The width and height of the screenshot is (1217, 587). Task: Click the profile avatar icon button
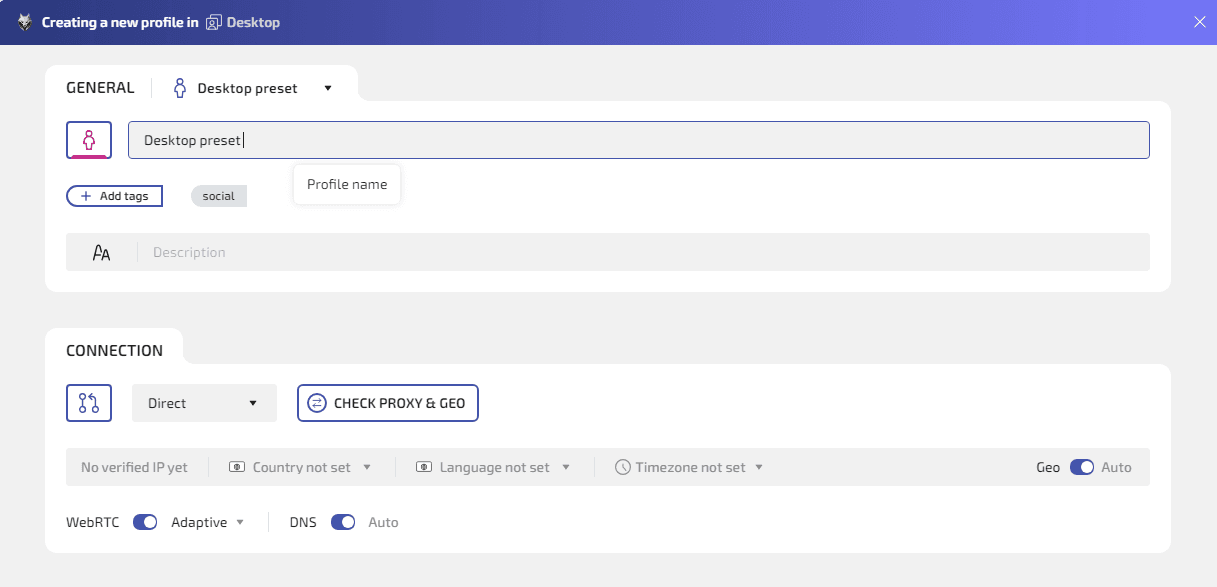point(89,140)
